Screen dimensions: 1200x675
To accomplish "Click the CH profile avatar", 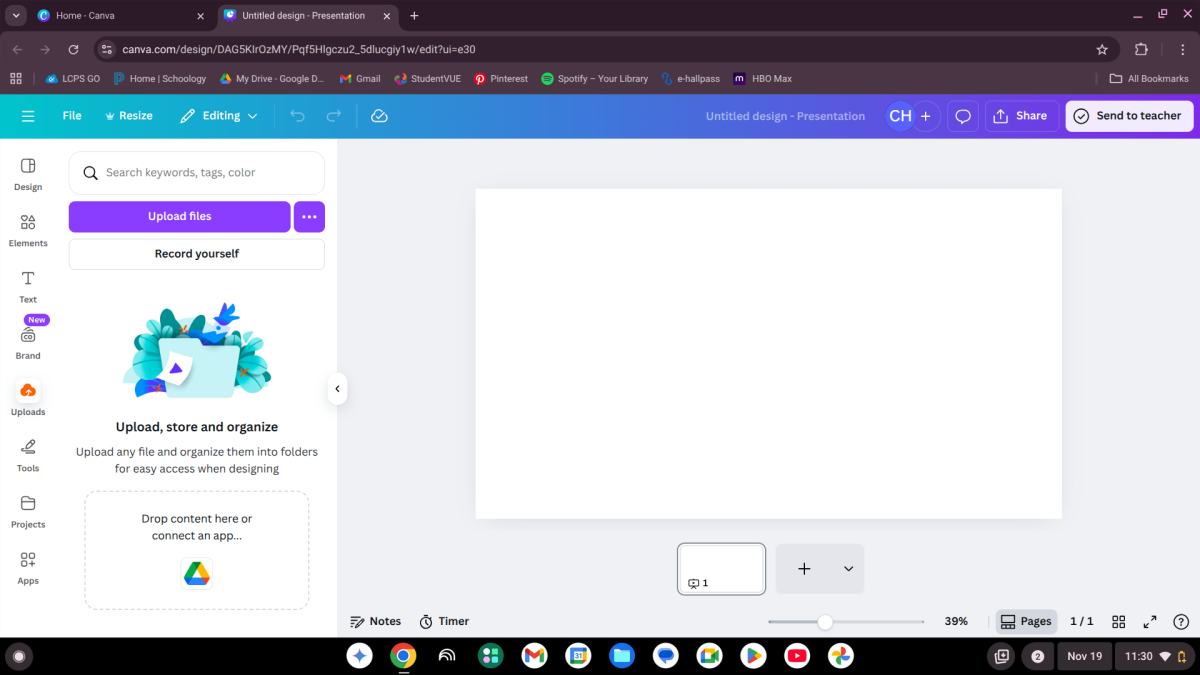I will tap(900, 116).
